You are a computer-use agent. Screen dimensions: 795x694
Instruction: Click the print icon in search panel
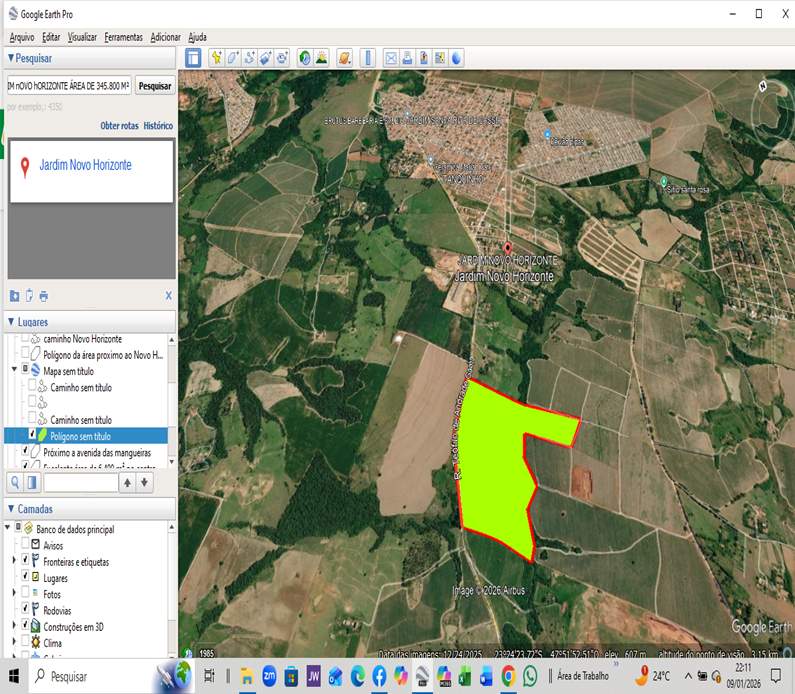44,296
